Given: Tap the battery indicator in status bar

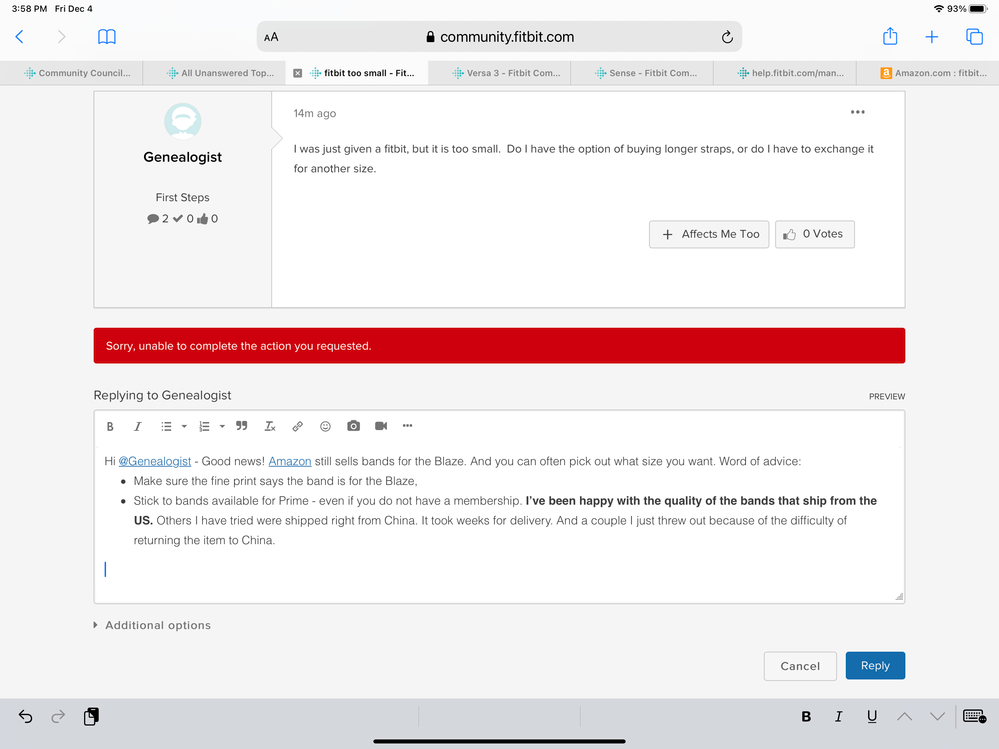Looking at the screenshot, I should (x=978, y=9).
